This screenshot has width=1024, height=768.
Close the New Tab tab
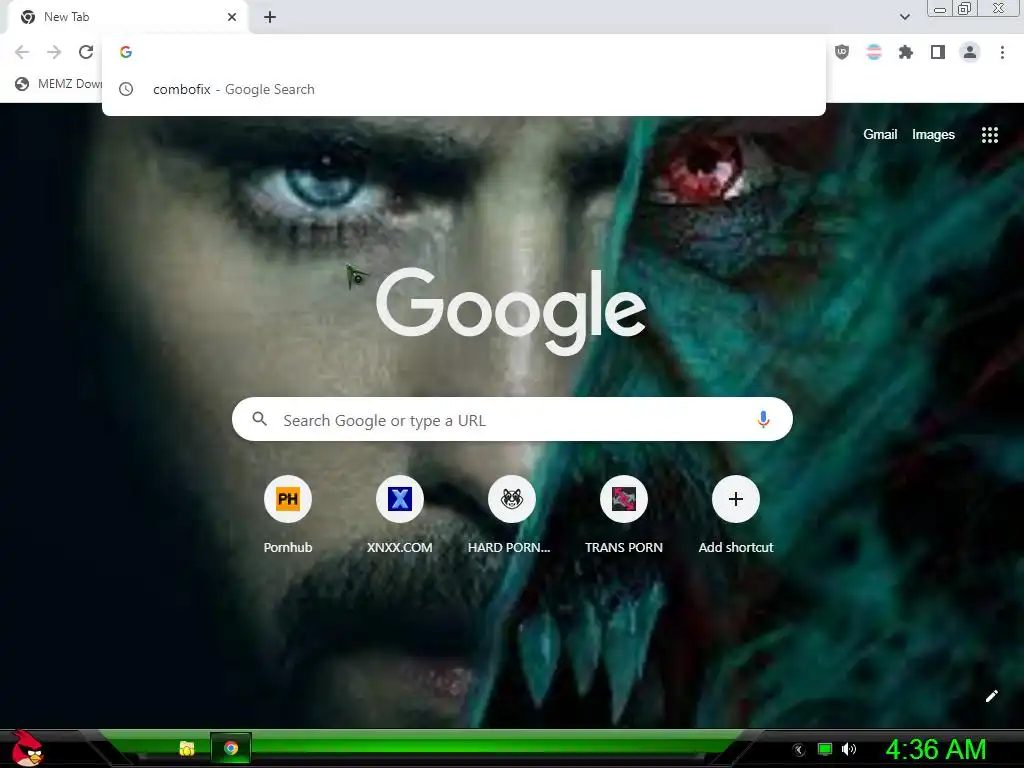point(232,17)
